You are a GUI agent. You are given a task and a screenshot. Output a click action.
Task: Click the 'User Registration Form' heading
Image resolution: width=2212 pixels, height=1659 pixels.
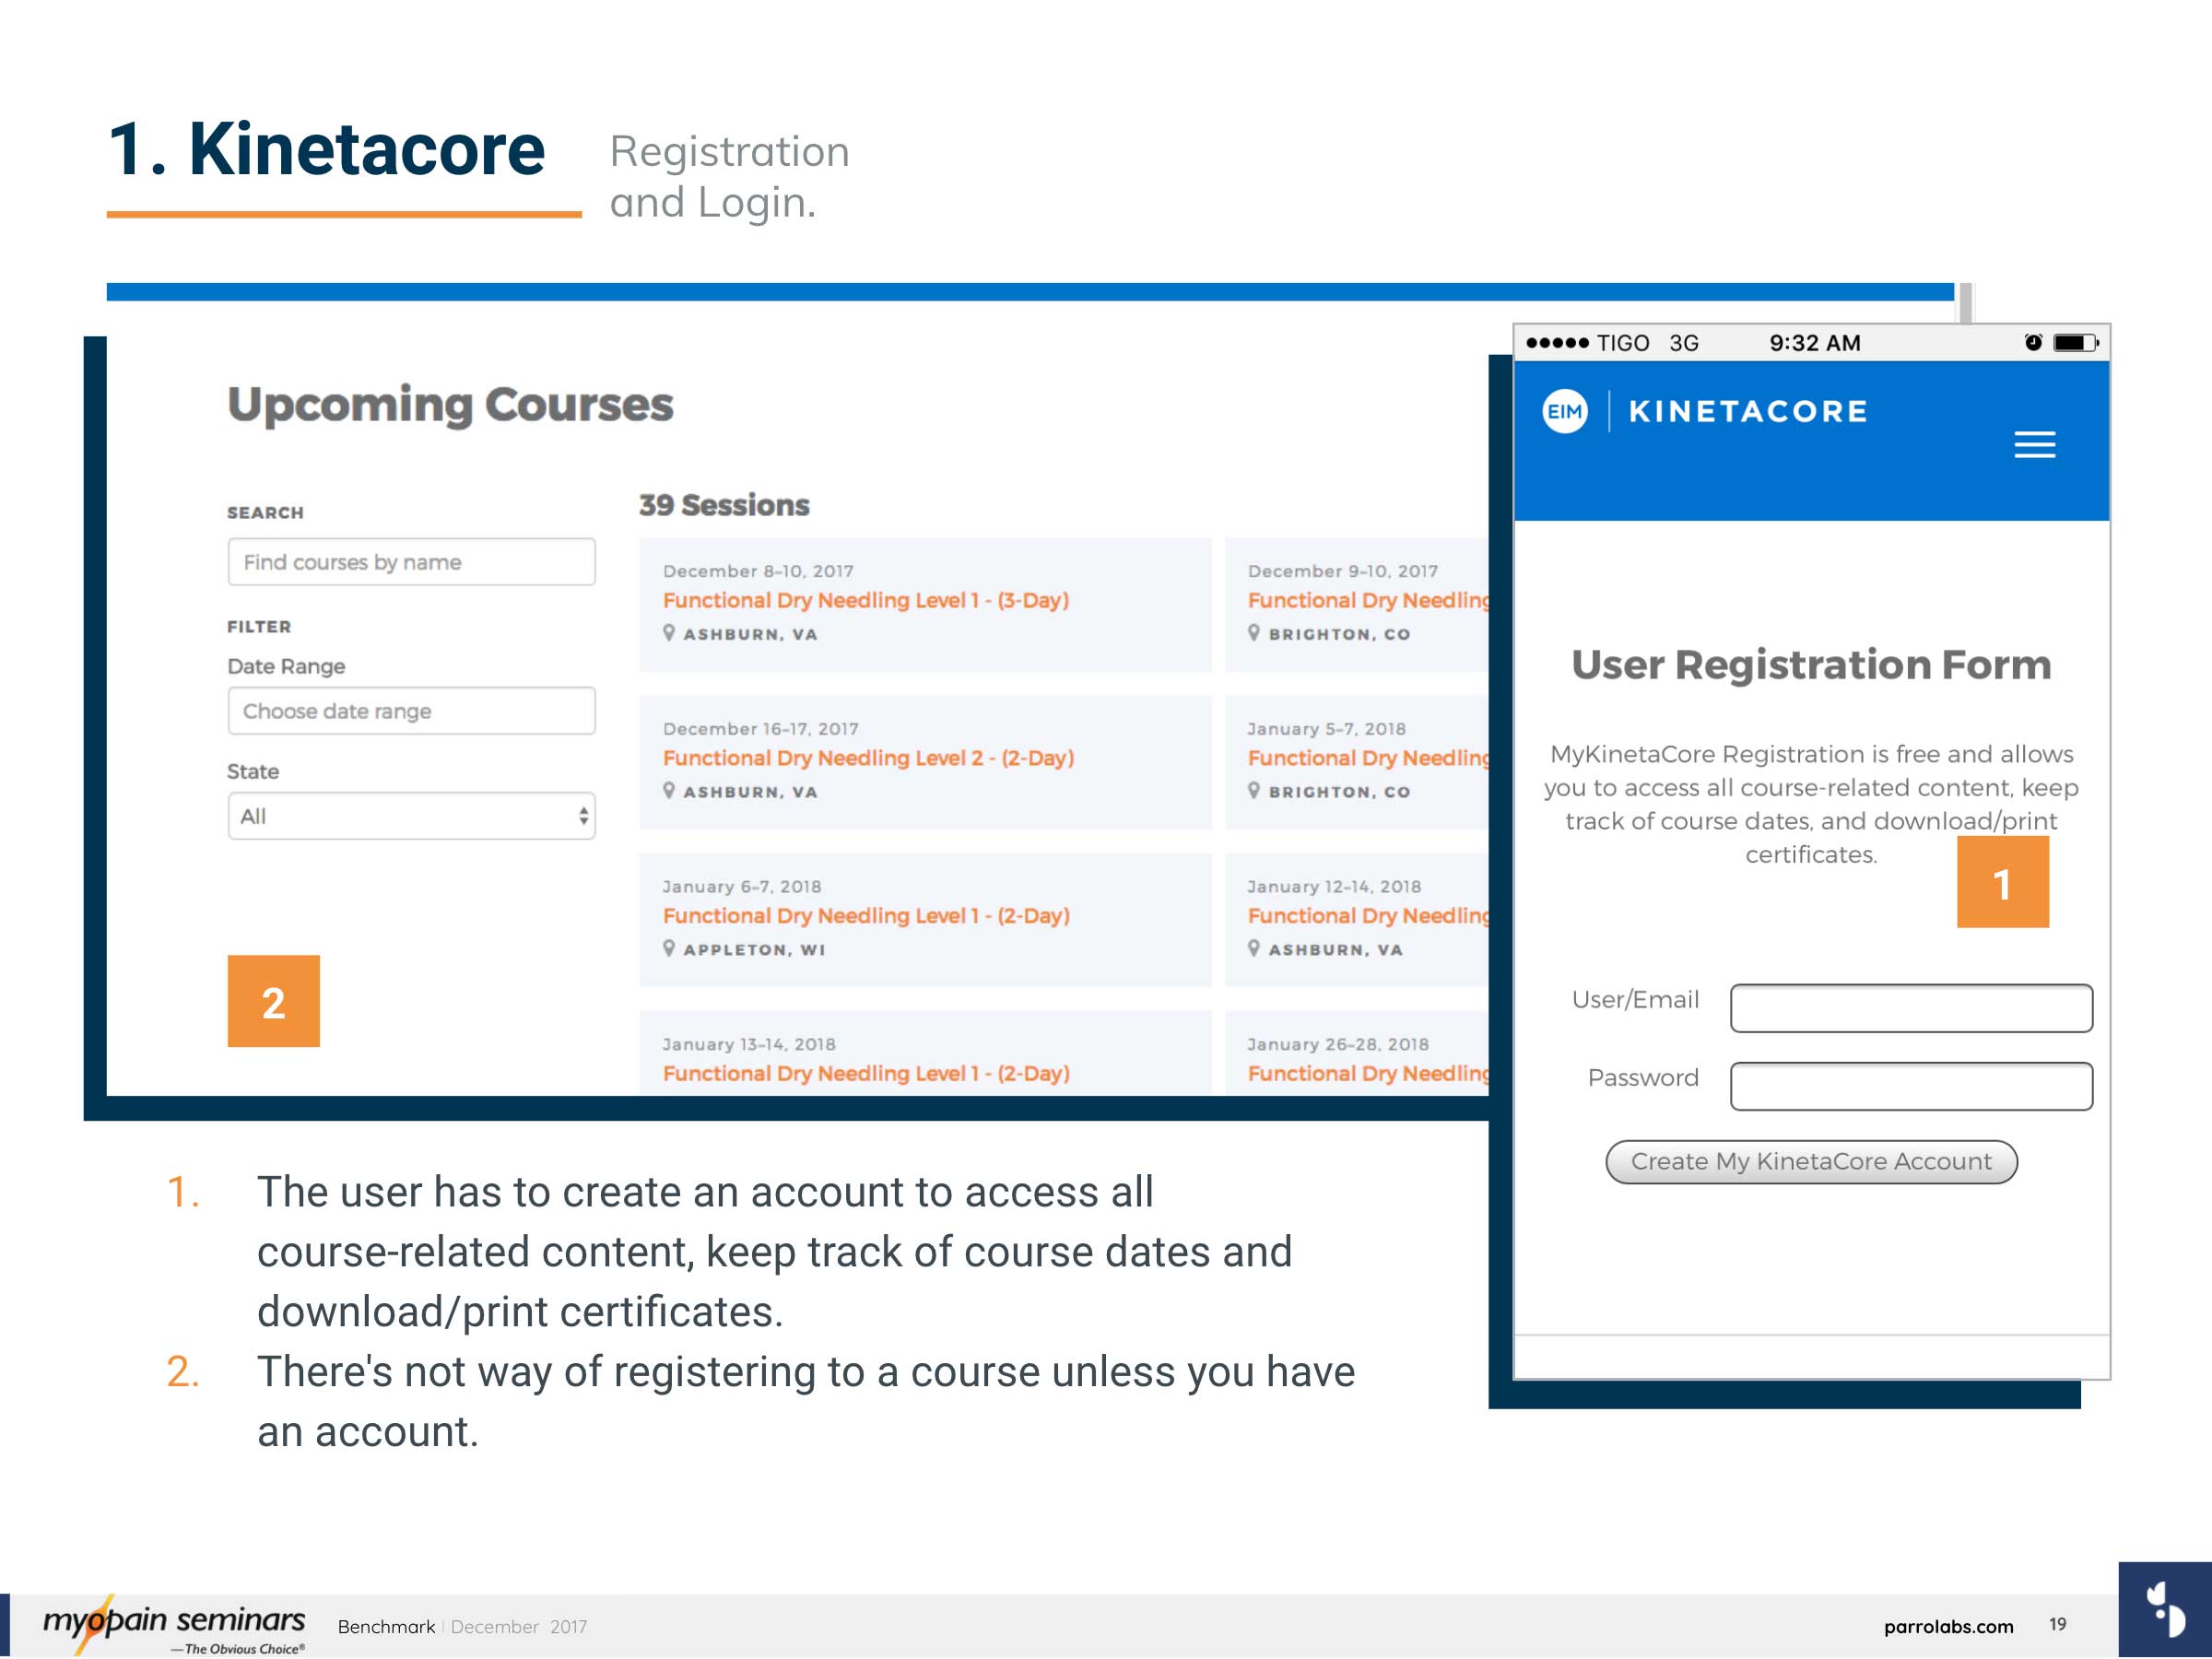(x=1811, y=665)
